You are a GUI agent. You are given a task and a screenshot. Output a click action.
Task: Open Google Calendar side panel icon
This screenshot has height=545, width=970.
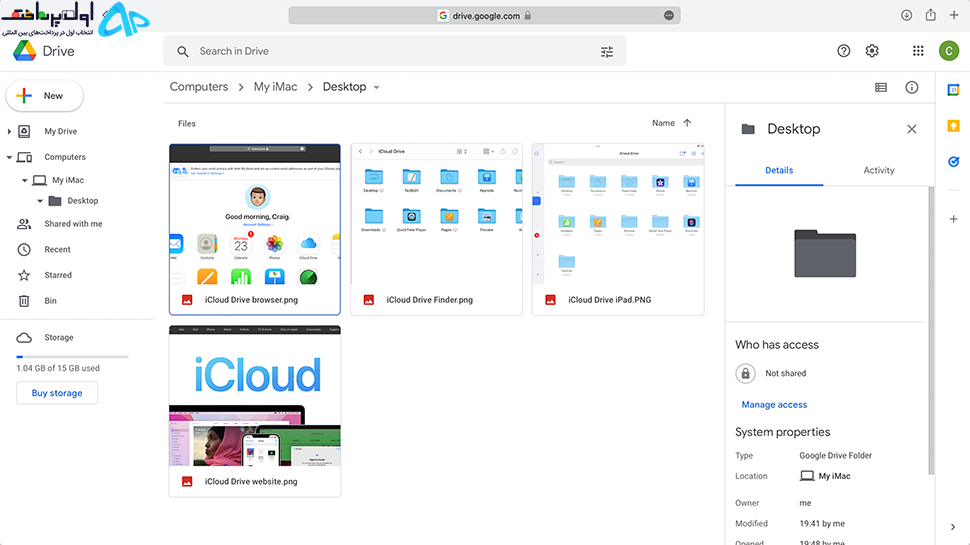point(953,90)
